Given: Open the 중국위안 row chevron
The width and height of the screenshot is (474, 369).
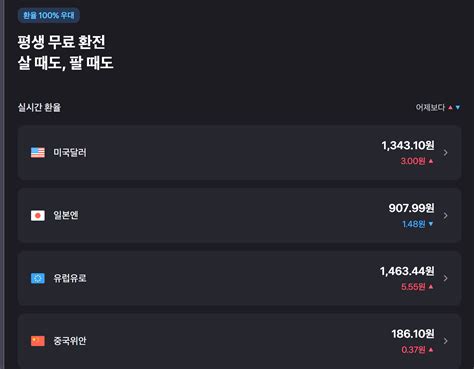Looking at the screenshot, I should pos(446,341).
